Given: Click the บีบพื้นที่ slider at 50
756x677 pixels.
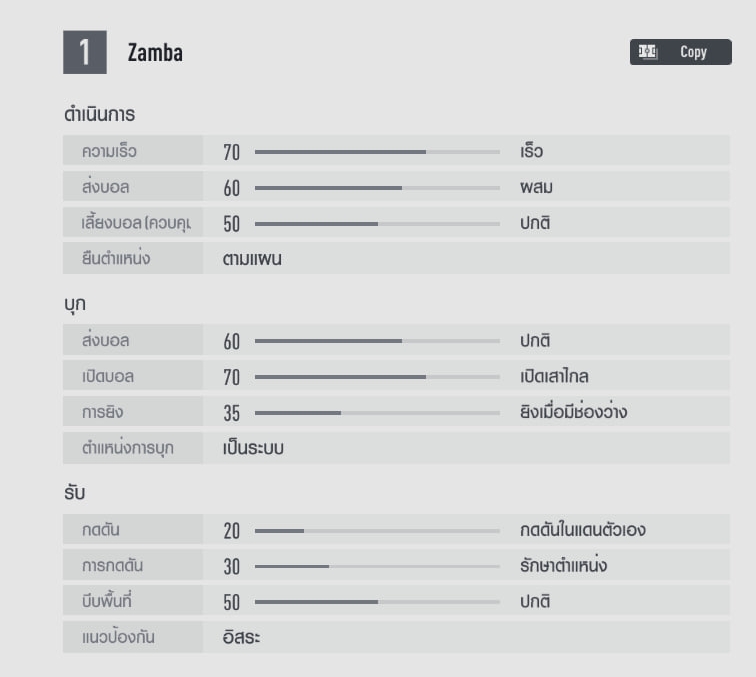Looking at the screenshot, I should pos(378,602).
